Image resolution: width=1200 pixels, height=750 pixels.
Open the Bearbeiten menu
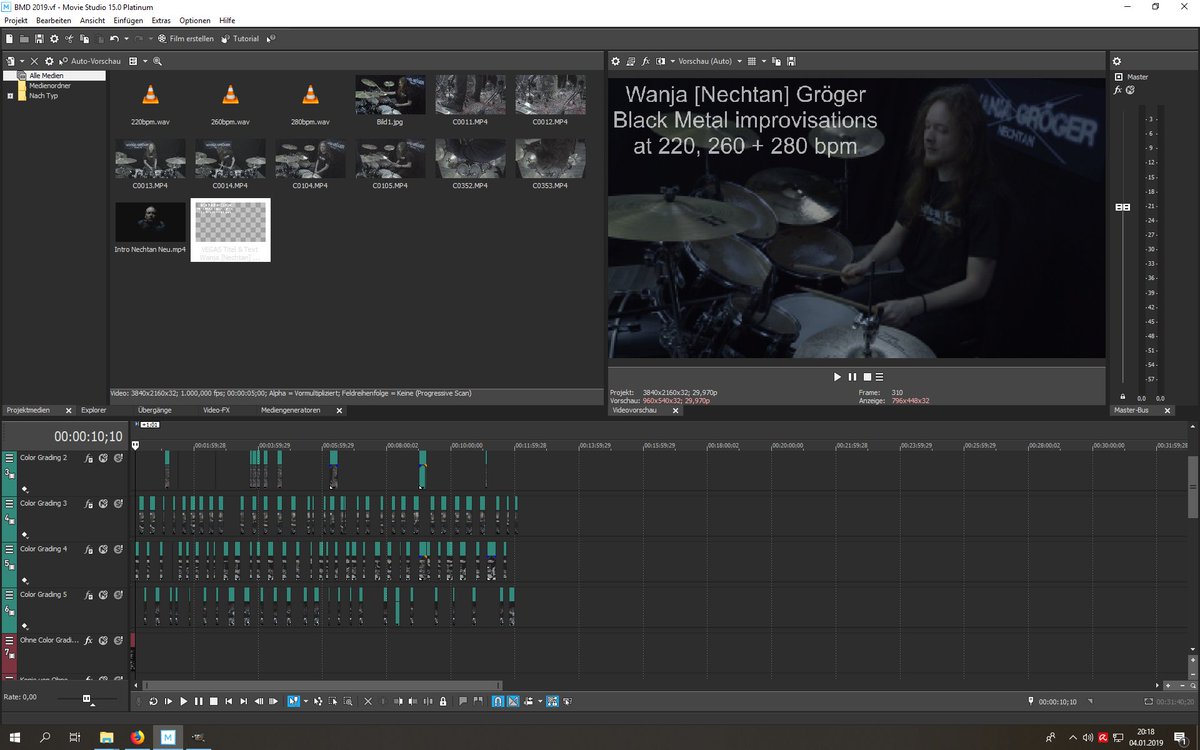[x=53, y=20]
